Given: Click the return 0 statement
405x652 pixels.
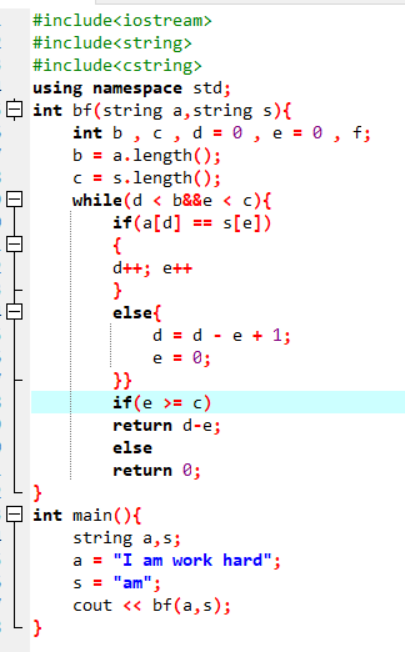Looking at the screenshot, I should [x=157, y=470].
